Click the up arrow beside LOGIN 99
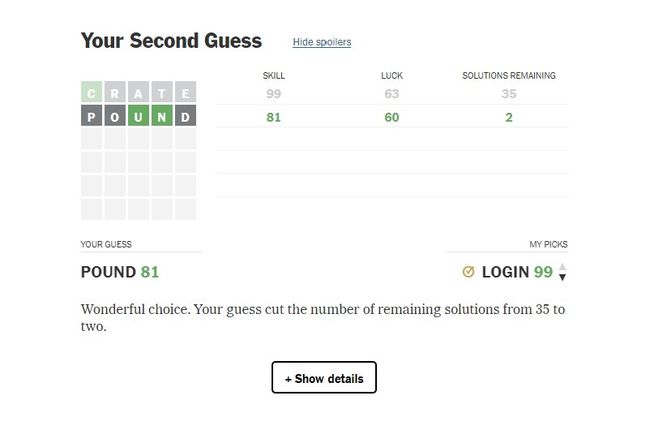This screenshot has height=443, width=650. coord(562,267)
